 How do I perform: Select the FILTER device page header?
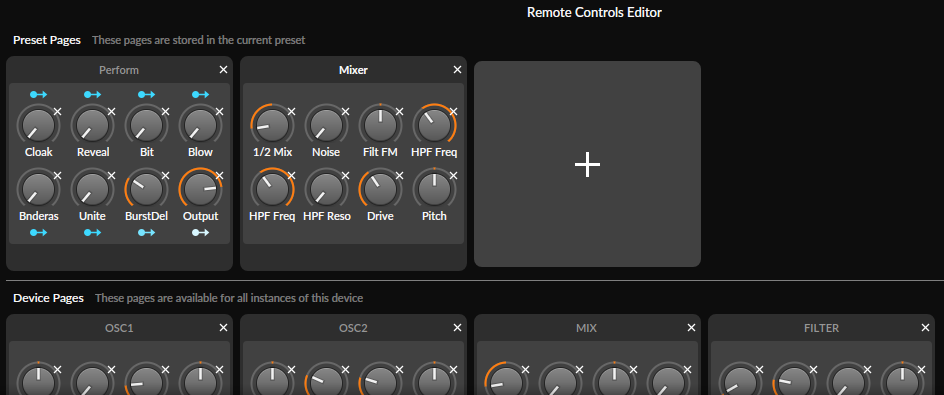click(x=821, y=328)
